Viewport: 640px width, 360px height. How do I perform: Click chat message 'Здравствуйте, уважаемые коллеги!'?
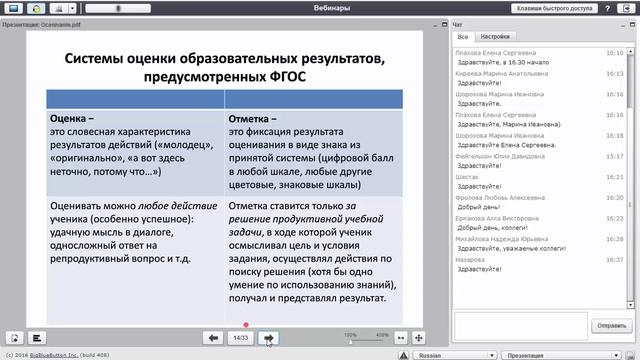click(x=511, y=249)
